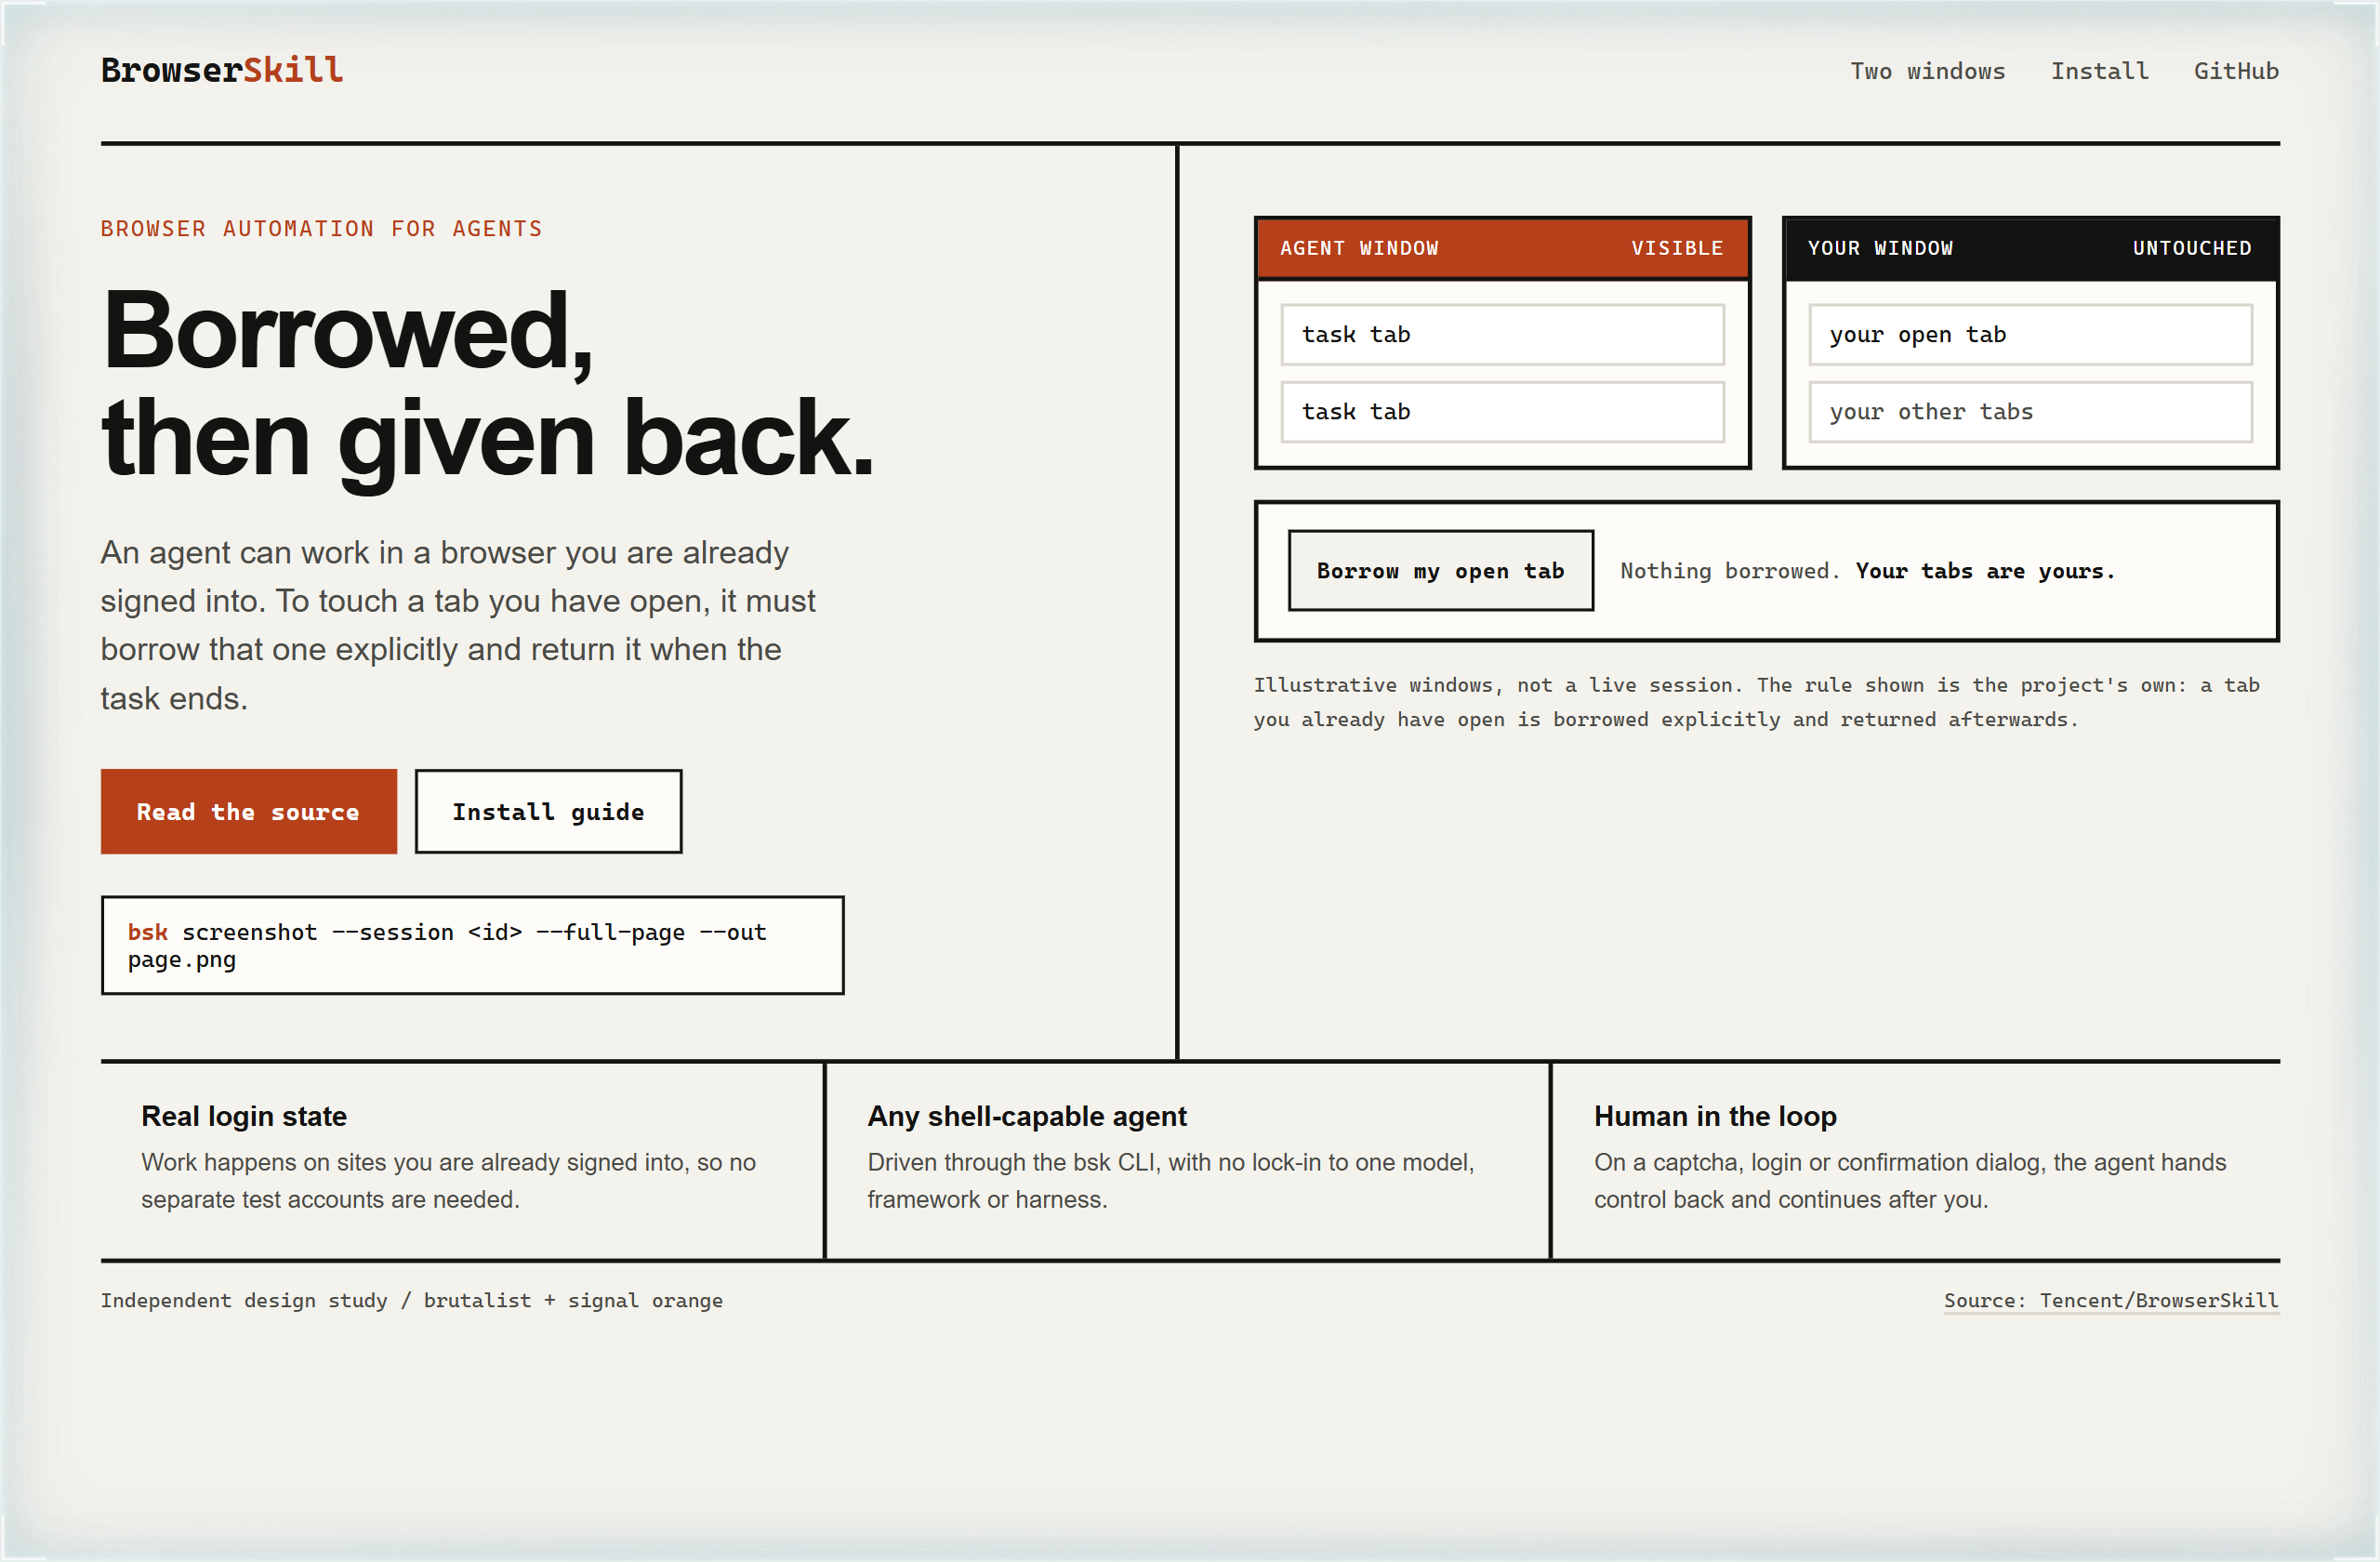Go to Two windows nav link
Image resolution: width=2380 pixels, height=1562 pixels.
tap(1927, 71)
